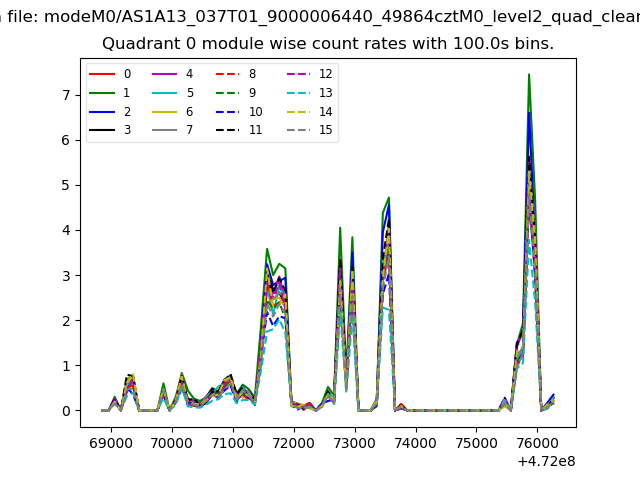Image resolution: width=640 pixels, height=480 pixels.
Task: Click the x-axis tick label 69000
Action: [110, 440]
